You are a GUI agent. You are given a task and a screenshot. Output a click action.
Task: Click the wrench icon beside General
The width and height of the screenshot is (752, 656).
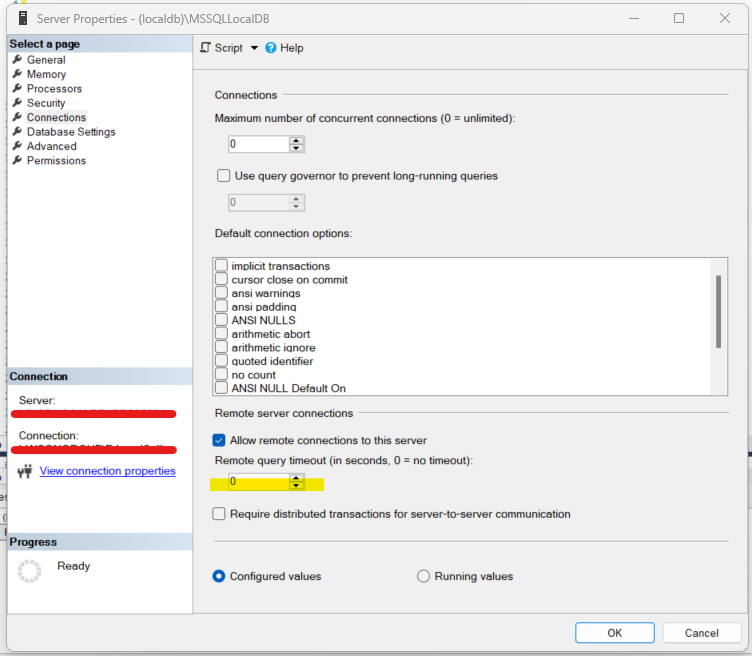[17, 59]
